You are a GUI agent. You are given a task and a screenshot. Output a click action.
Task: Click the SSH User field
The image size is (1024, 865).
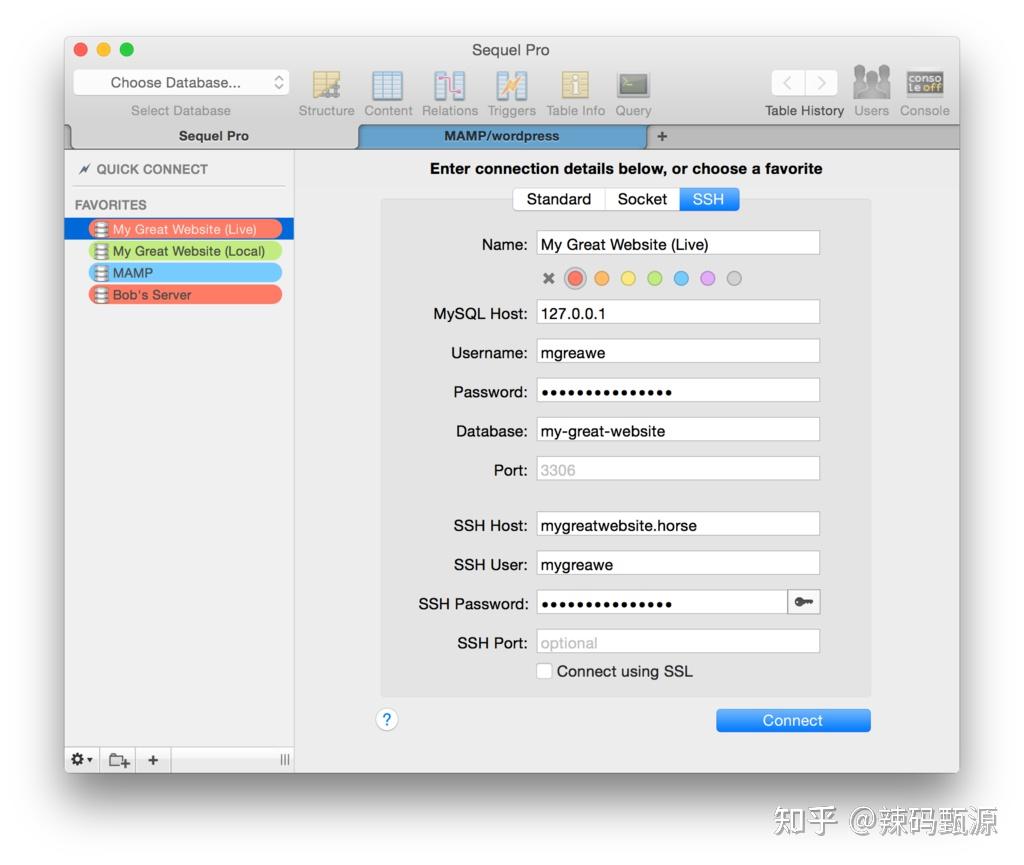click(678, 563)
